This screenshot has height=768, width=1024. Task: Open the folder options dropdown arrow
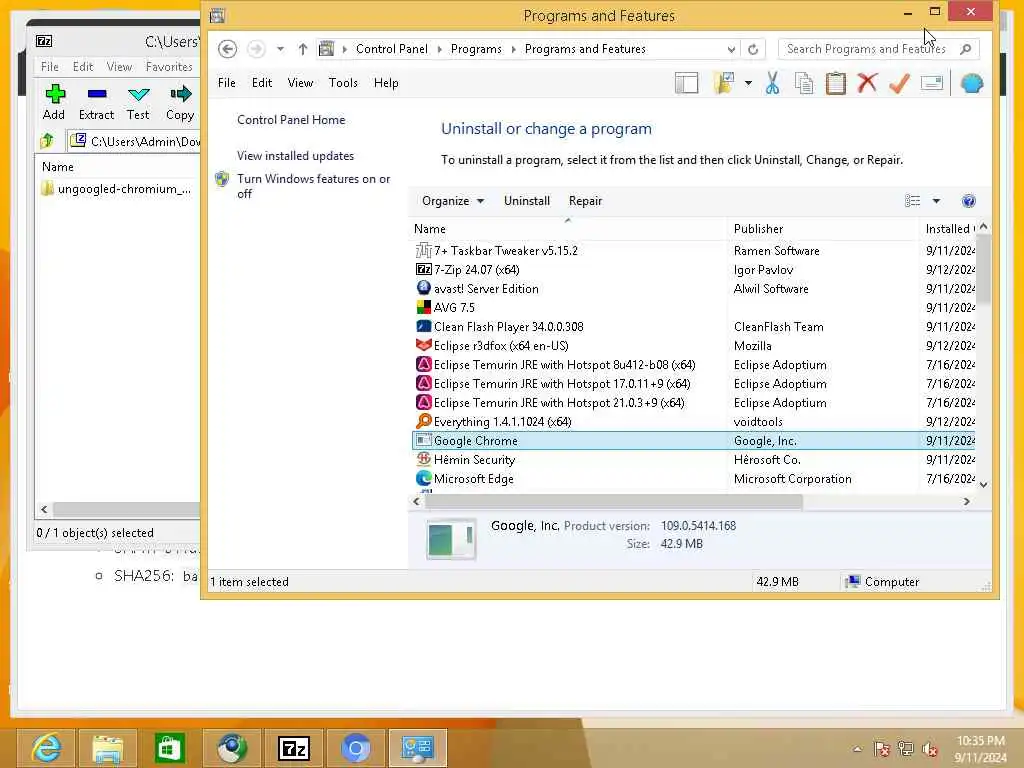click(748, 84)
